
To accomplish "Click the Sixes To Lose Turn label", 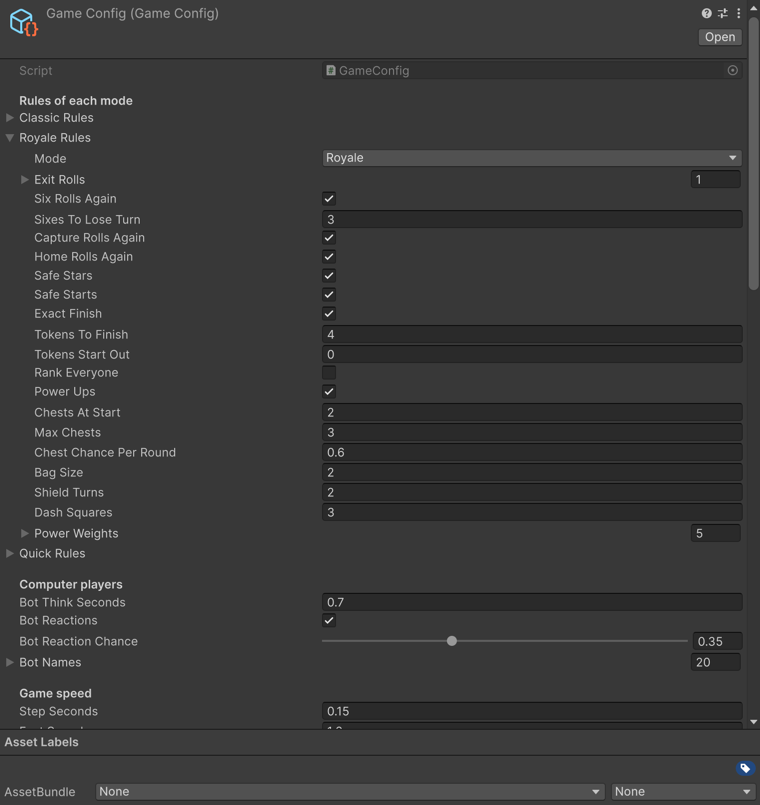I will click(87, 219).
